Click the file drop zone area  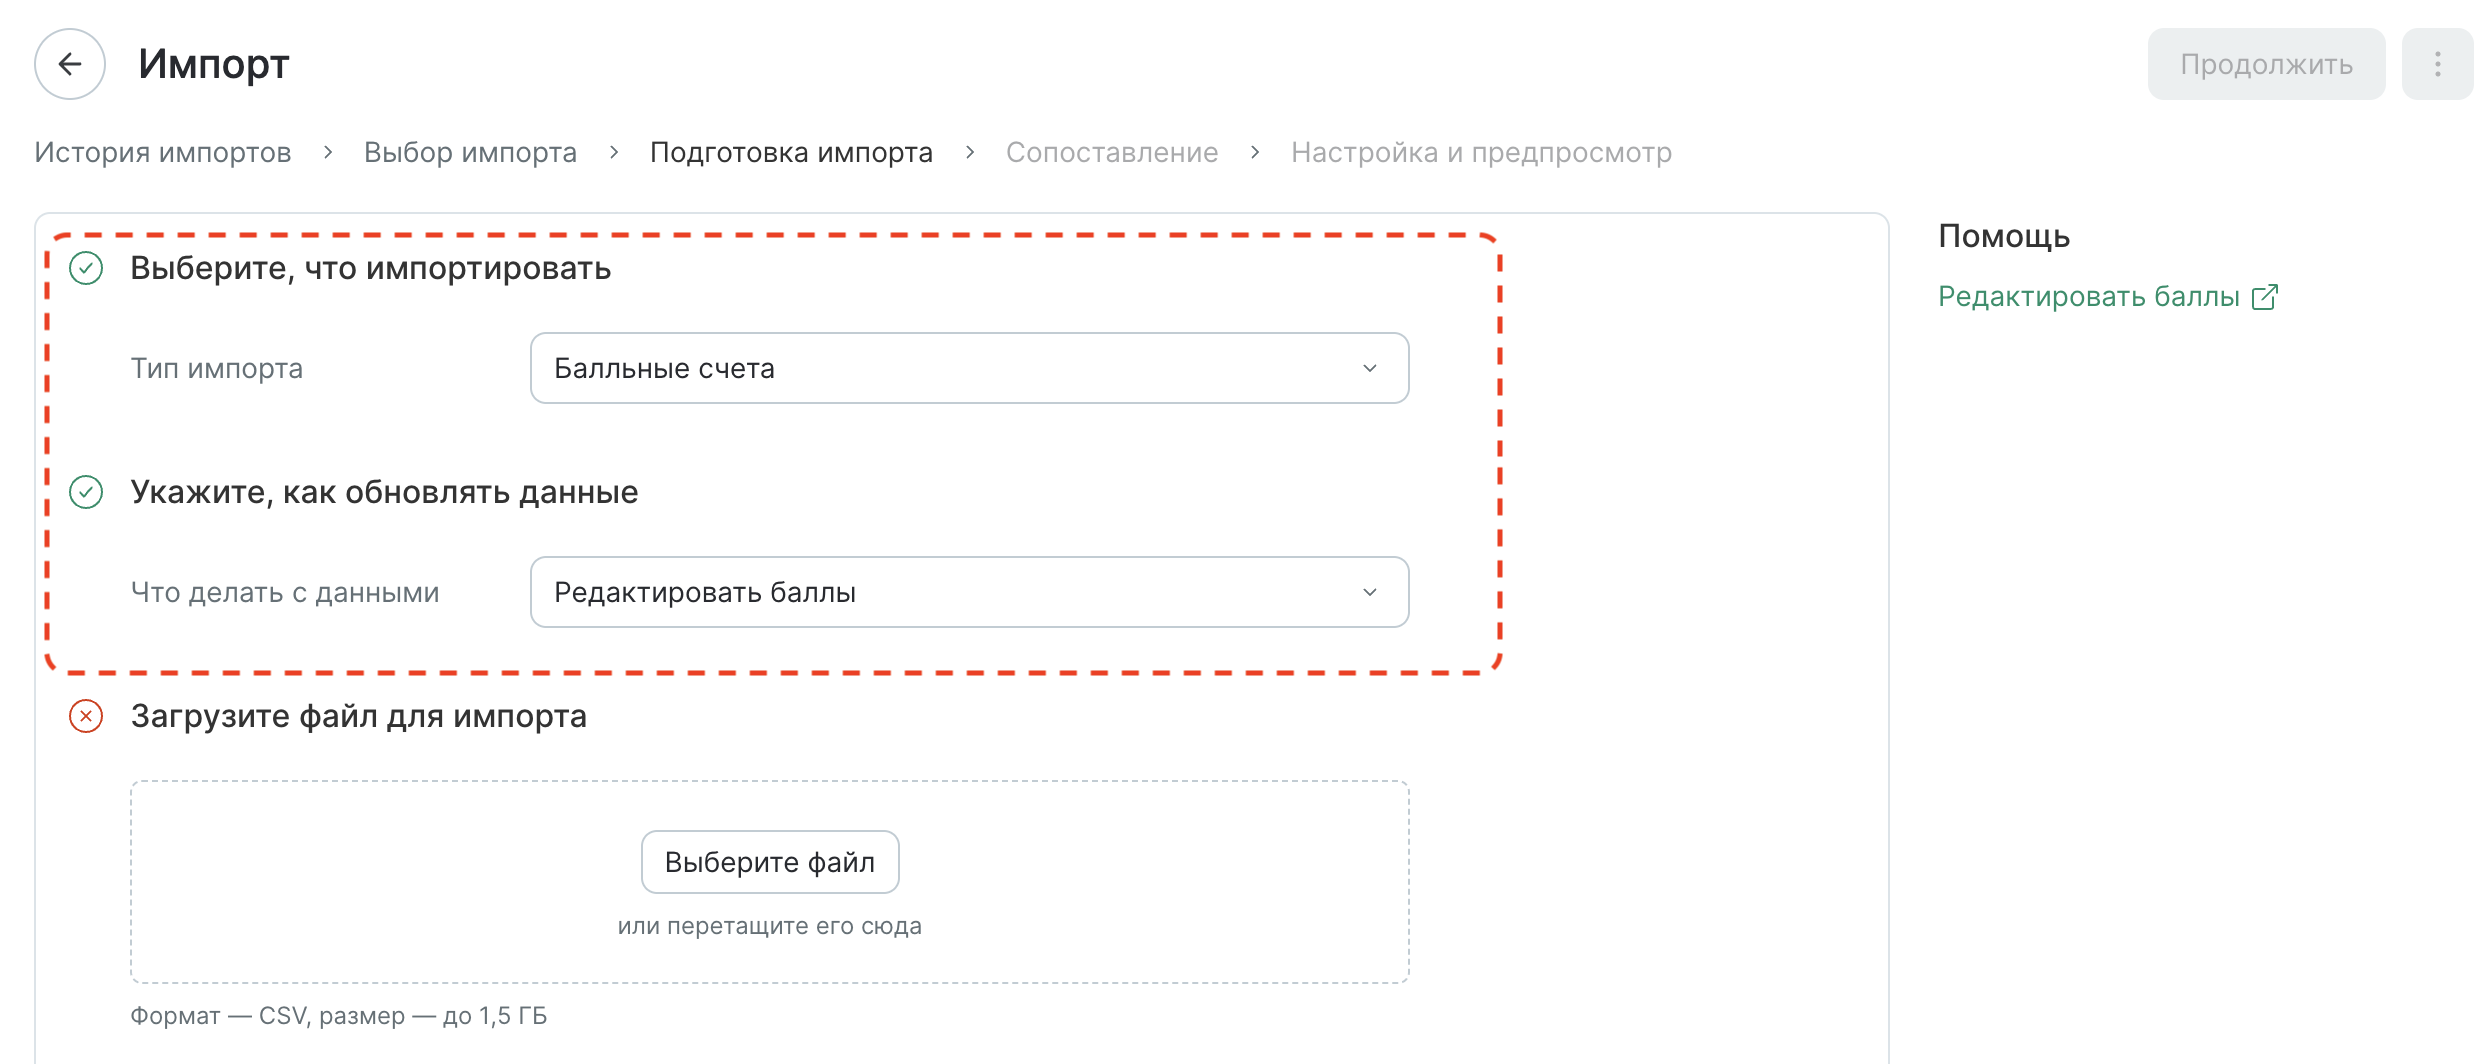[770, 882]
